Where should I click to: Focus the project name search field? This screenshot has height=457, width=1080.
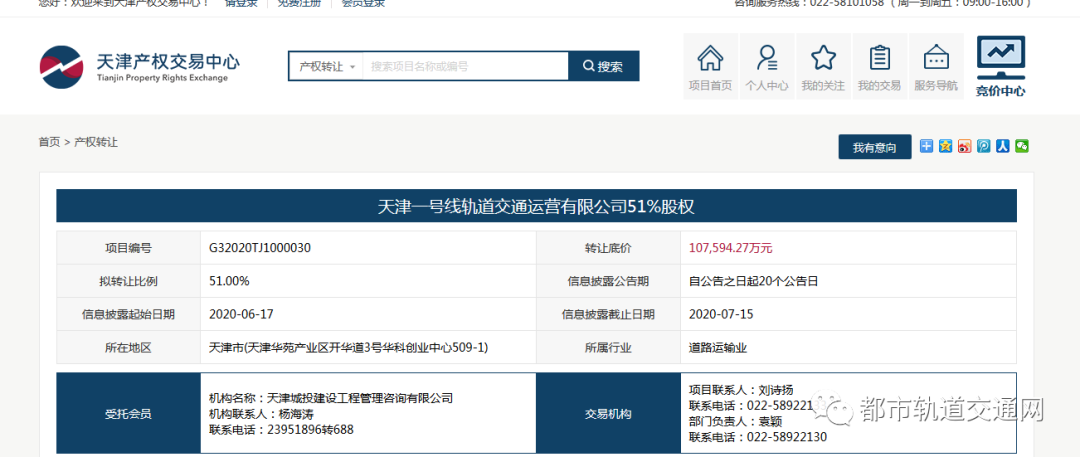click(466, 66)
